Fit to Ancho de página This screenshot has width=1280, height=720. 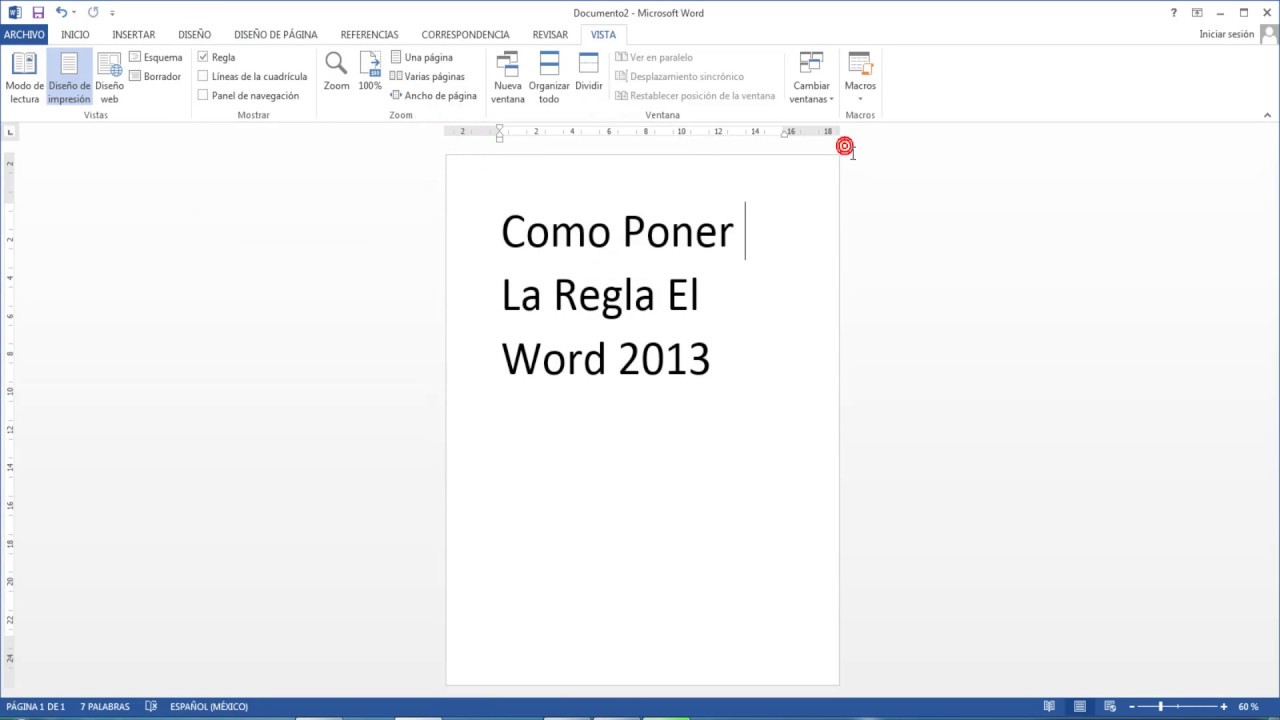(433, 95)
